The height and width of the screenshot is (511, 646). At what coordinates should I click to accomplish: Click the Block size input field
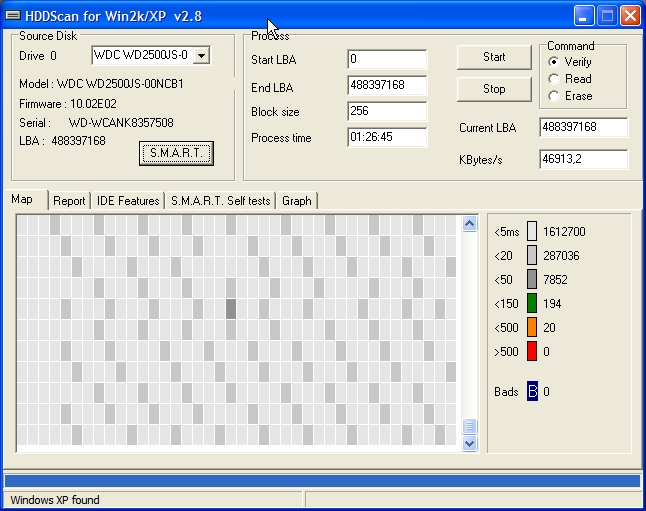pos(387,111)
